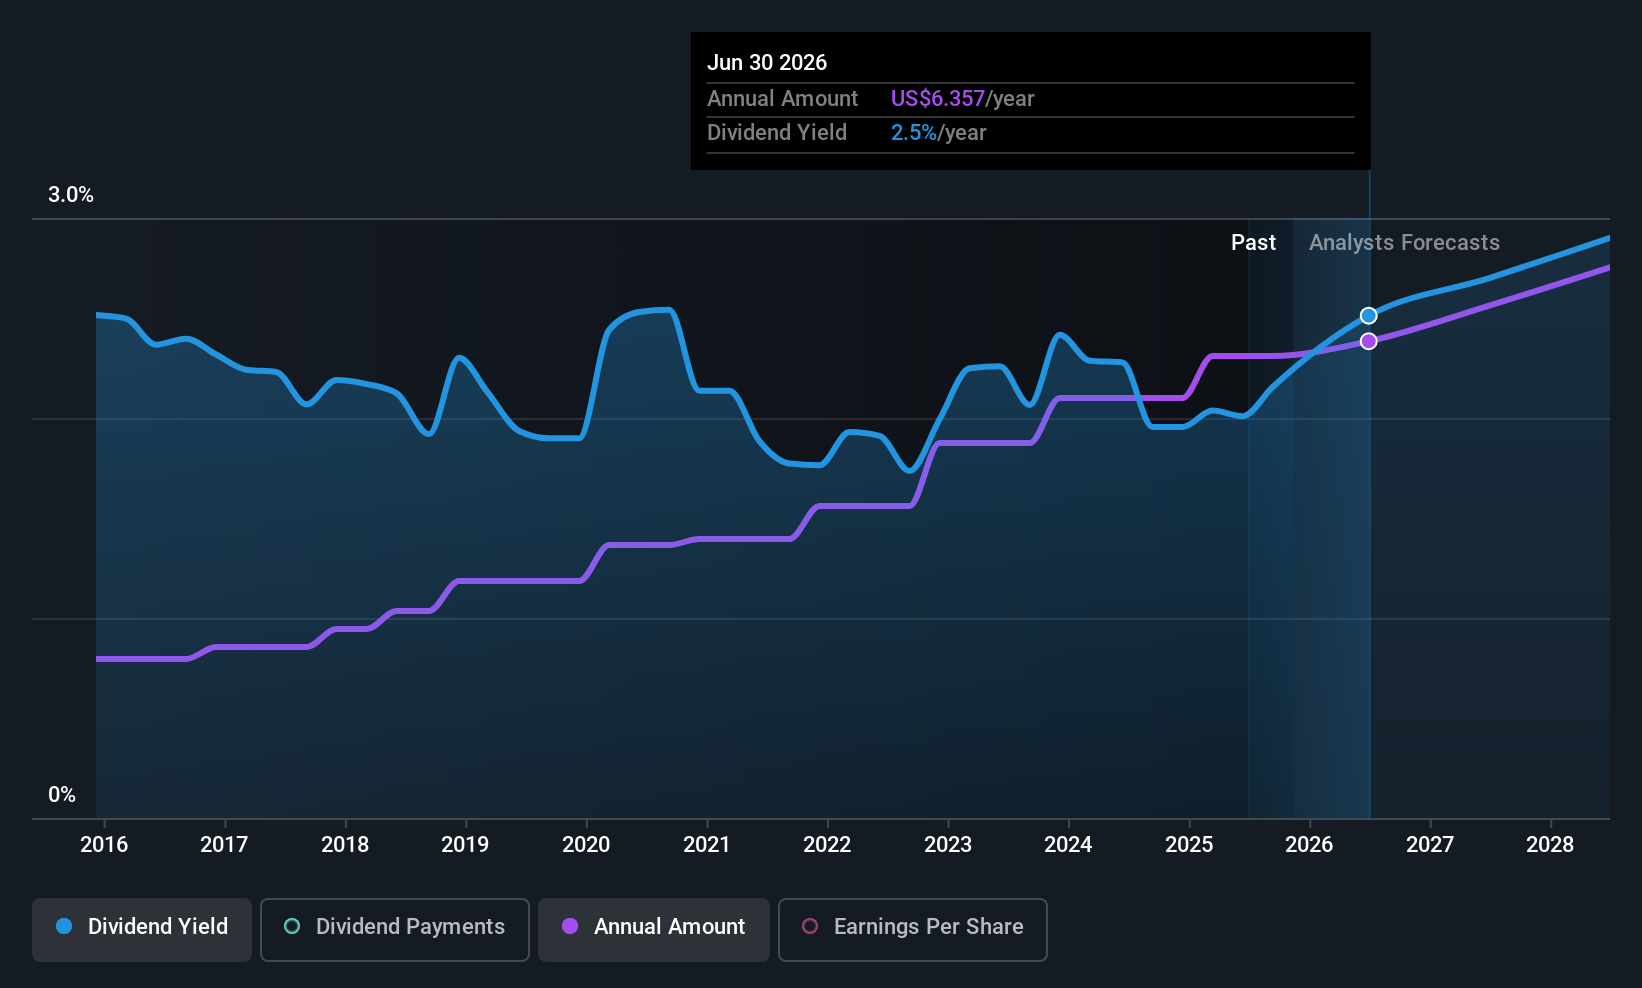Screen dimensions: 1642x988
Task: Click the 2017 x-axis label
Action: 224,844
